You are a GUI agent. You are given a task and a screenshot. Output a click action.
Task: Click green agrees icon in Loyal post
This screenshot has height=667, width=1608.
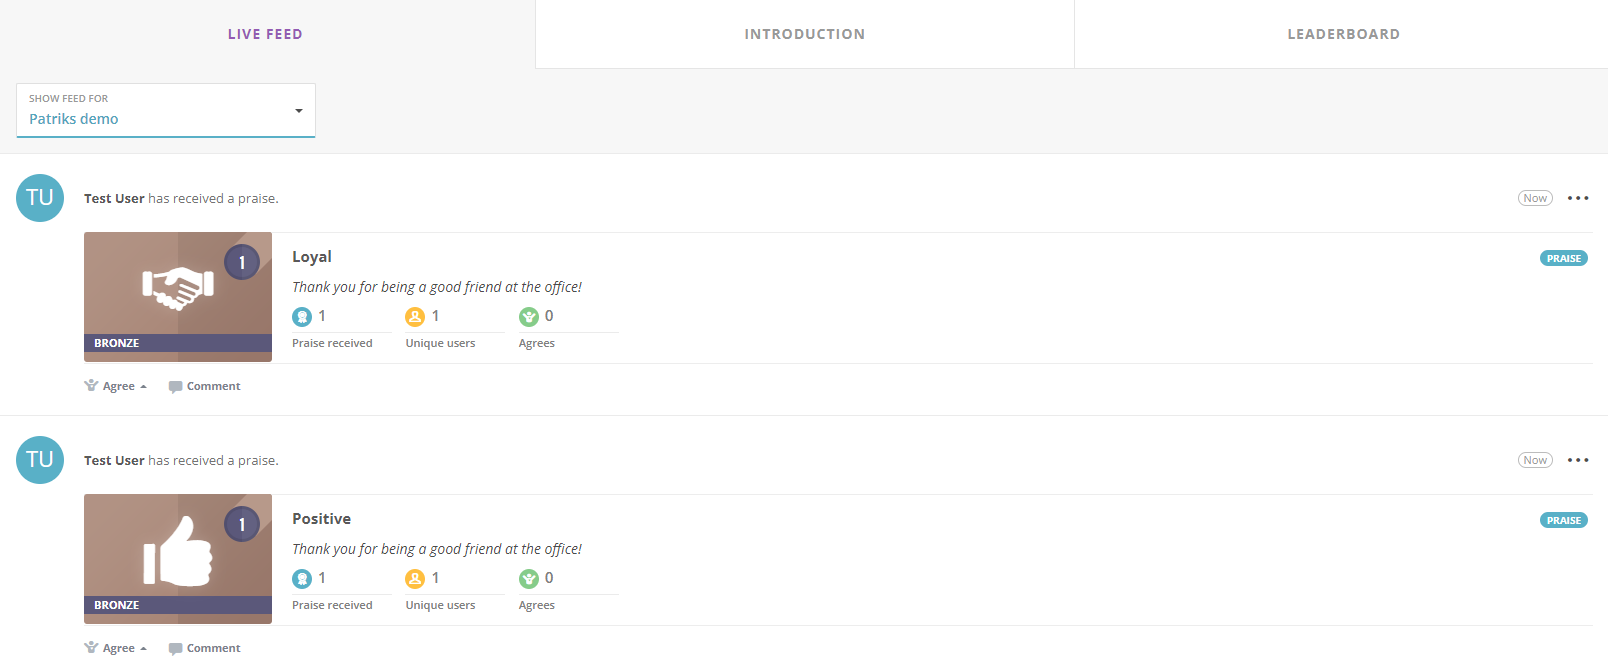tap(529, 317)
